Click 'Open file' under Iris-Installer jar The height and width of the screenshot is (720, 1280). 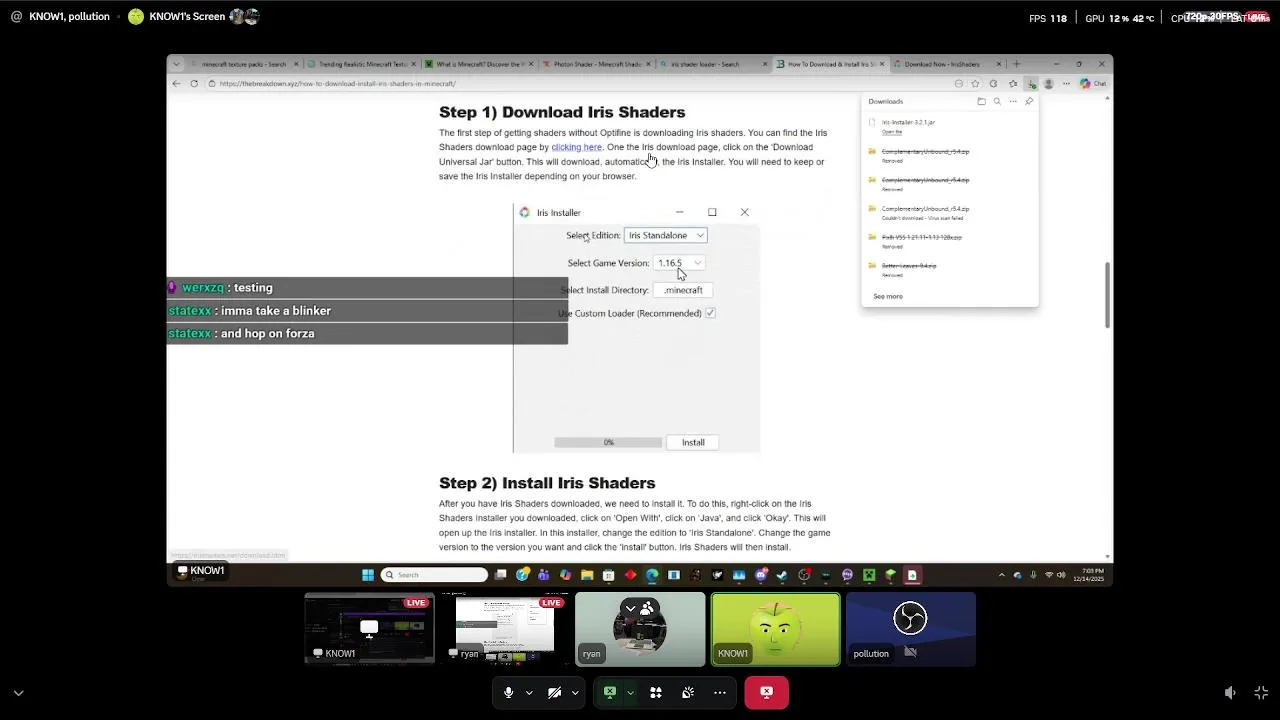(x=892, y=132)
